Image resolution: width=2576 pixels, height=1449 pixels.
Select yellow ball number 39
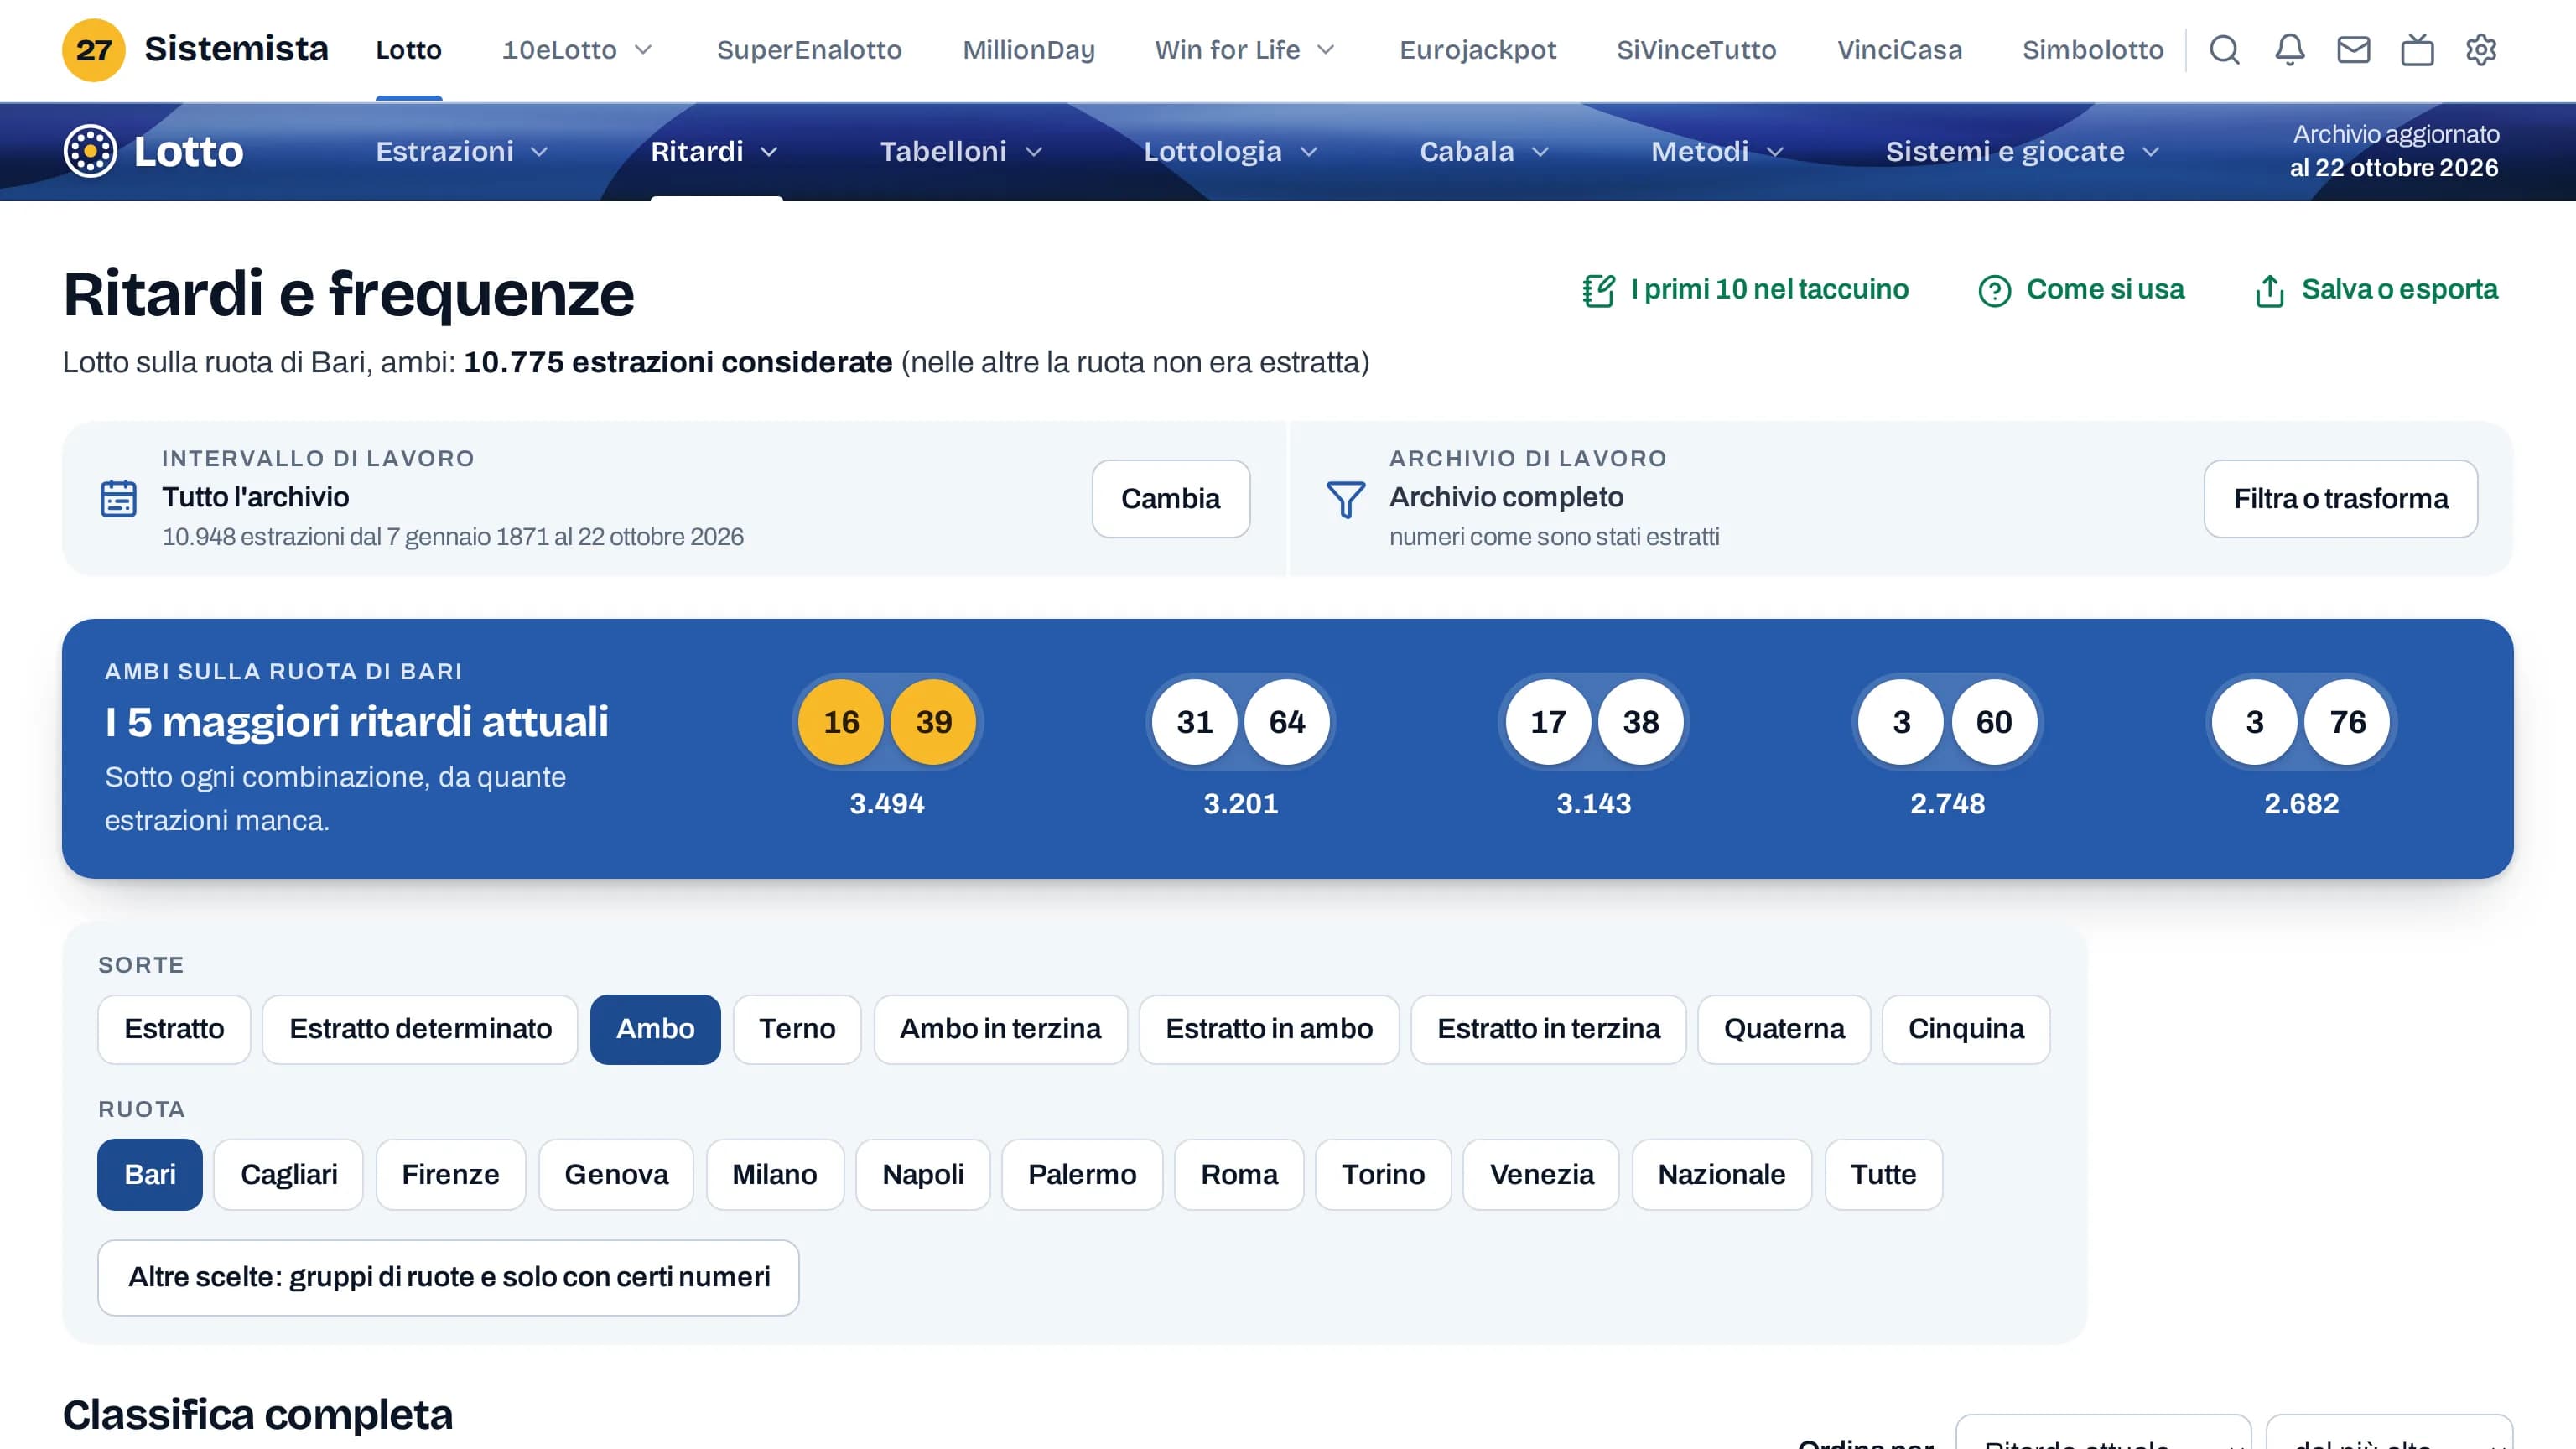pyautogui.click(x=933, y=722)
